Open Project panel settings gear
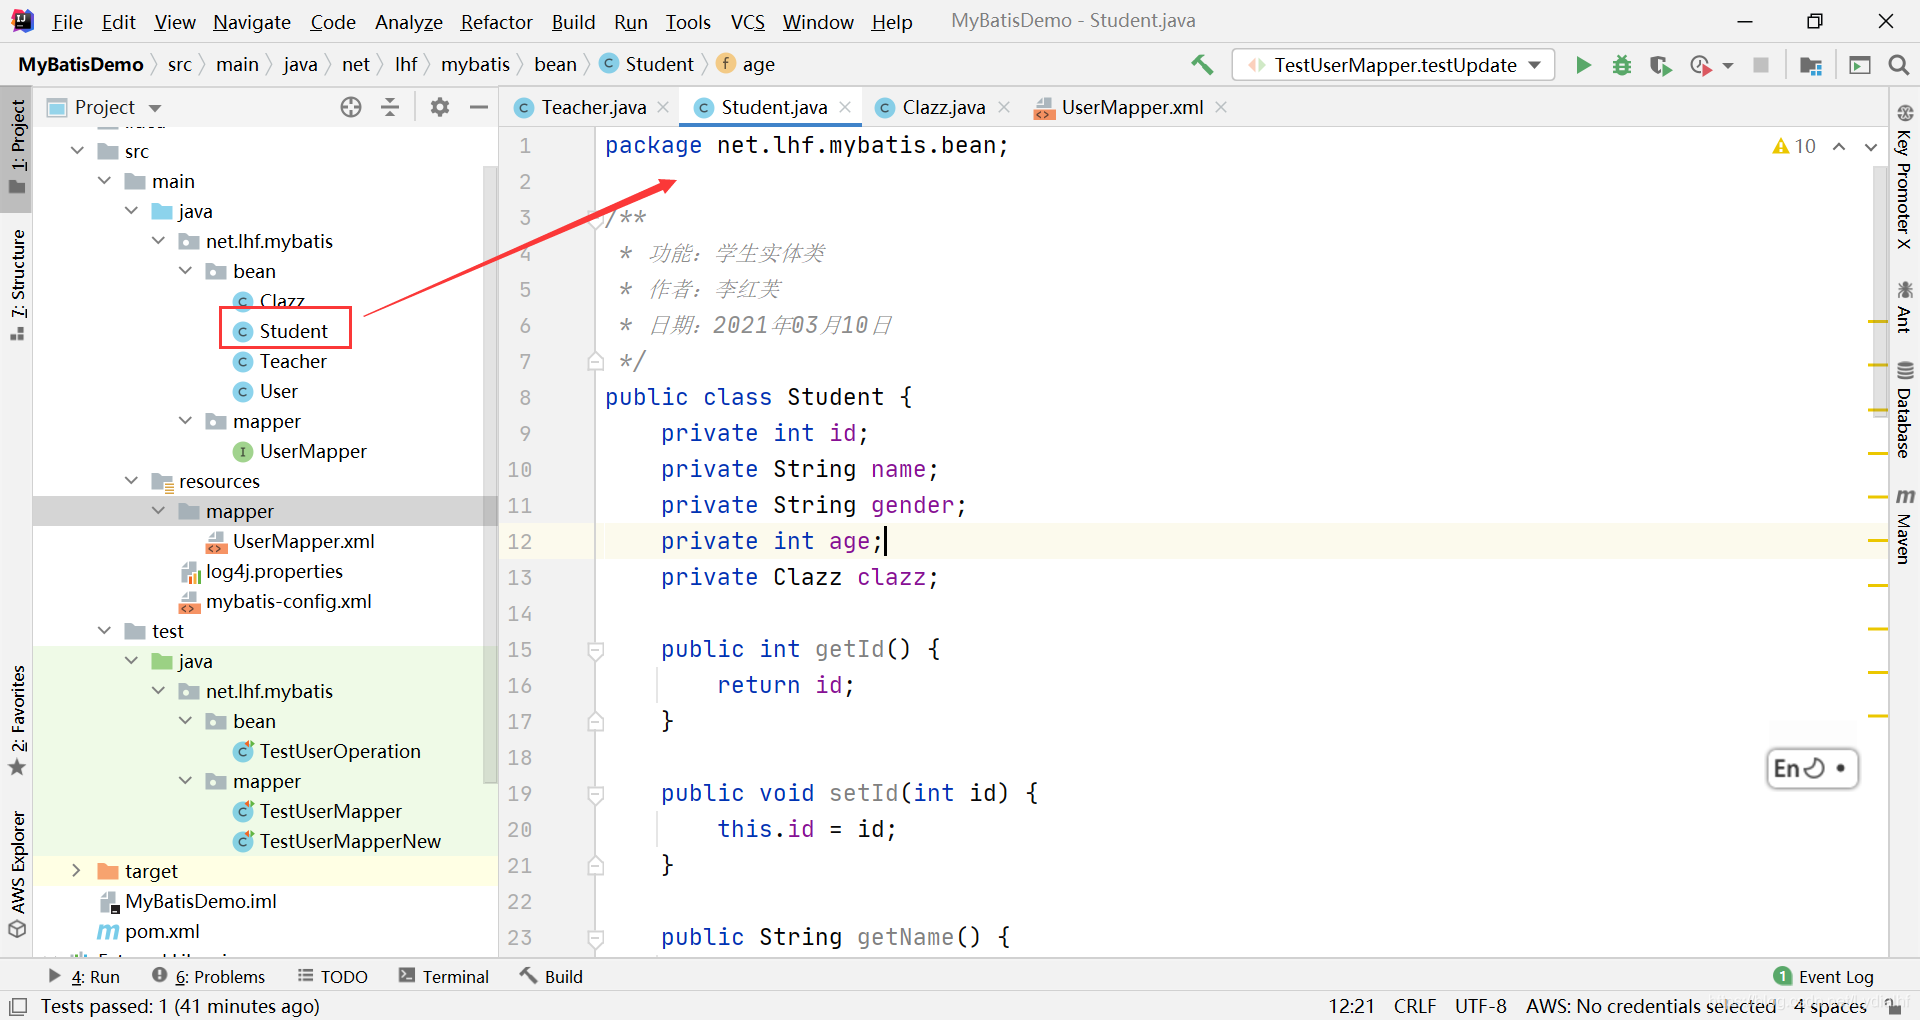The height and width of the screenshot is (1020, 1920). click(x=439, y=107)
